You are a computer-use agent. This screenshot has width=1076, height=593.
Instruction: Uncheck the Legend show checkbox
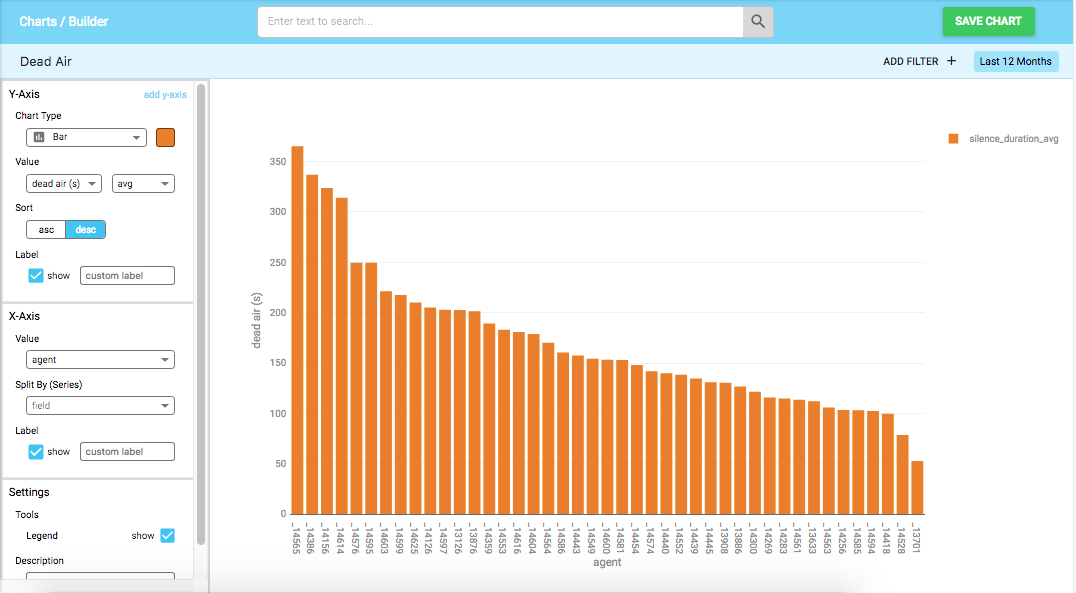point(167,535)
